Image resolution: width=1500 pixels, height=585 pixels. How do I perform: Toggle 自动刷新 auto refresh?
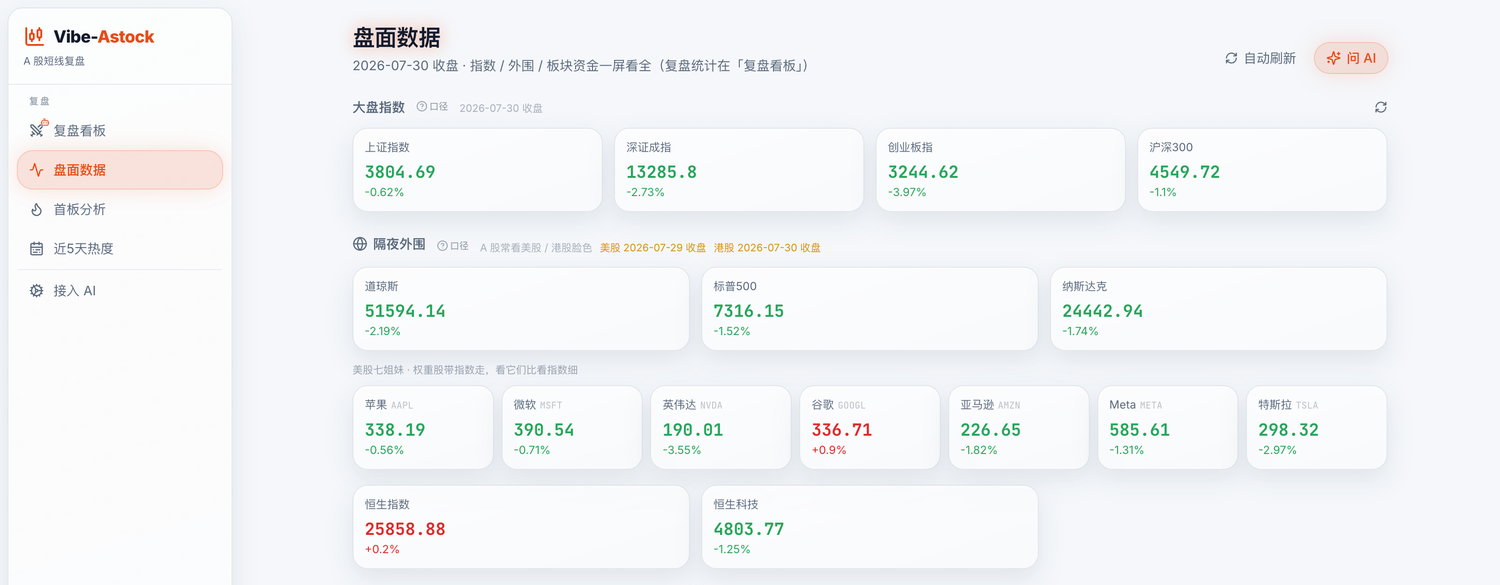pyautogui.click(x=1260, y=58)
